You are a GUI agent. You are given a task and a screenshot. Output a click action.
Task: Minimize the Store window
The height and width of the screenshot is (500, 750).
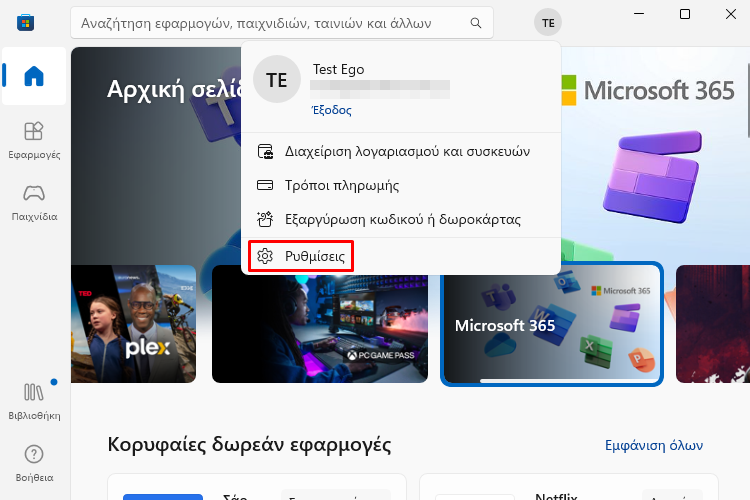639,14
